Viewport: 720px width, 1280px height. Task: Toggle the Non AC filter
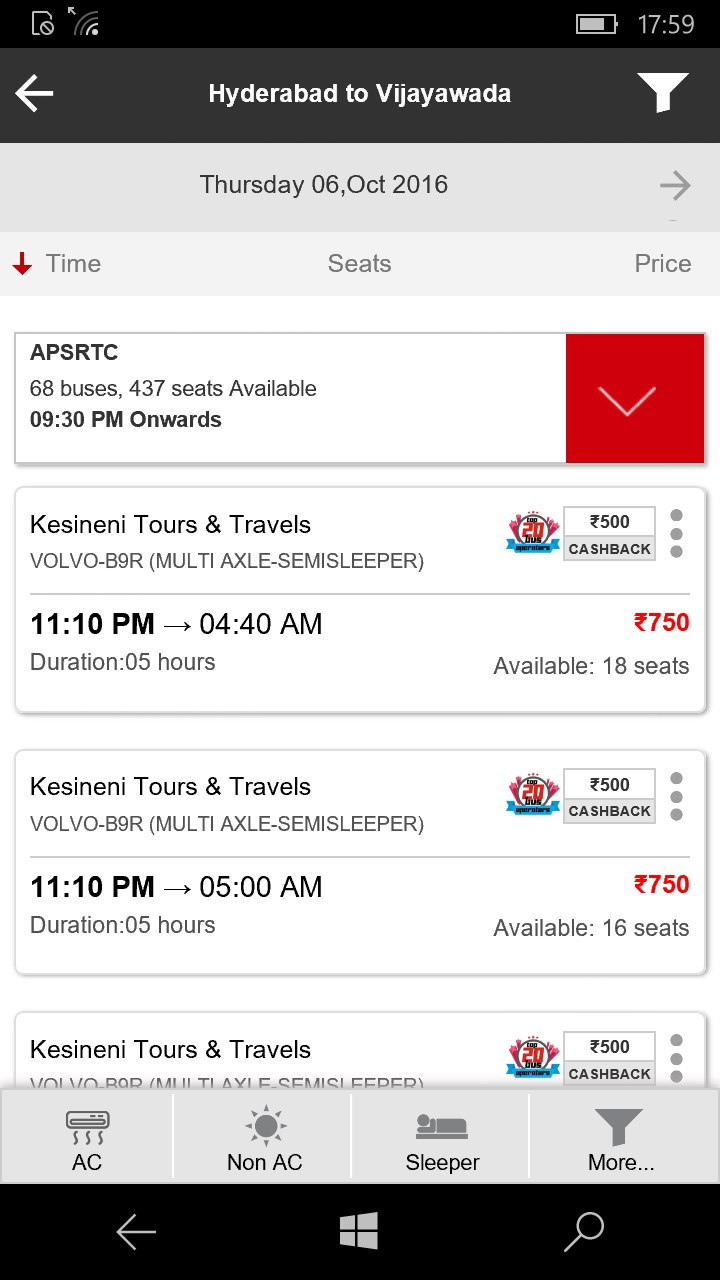click(264, 1140)
